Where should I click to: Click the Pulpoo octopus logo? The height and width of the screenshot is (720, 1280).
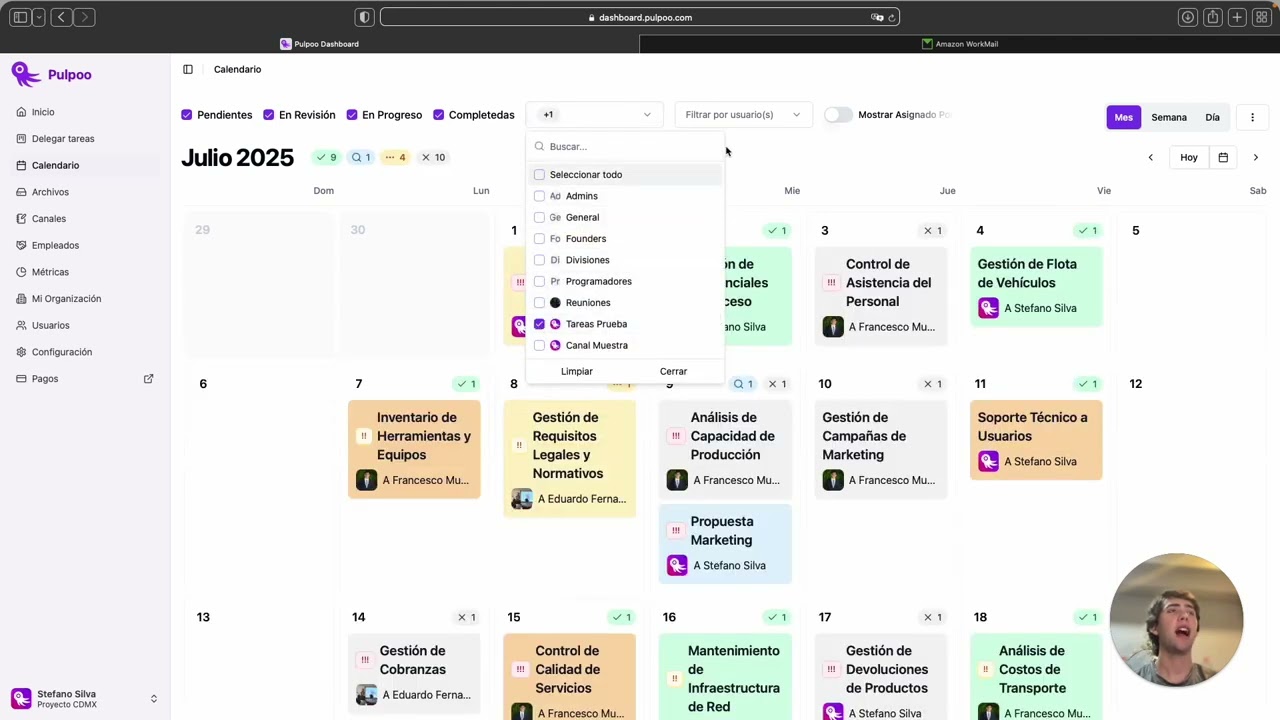(24, 75)
